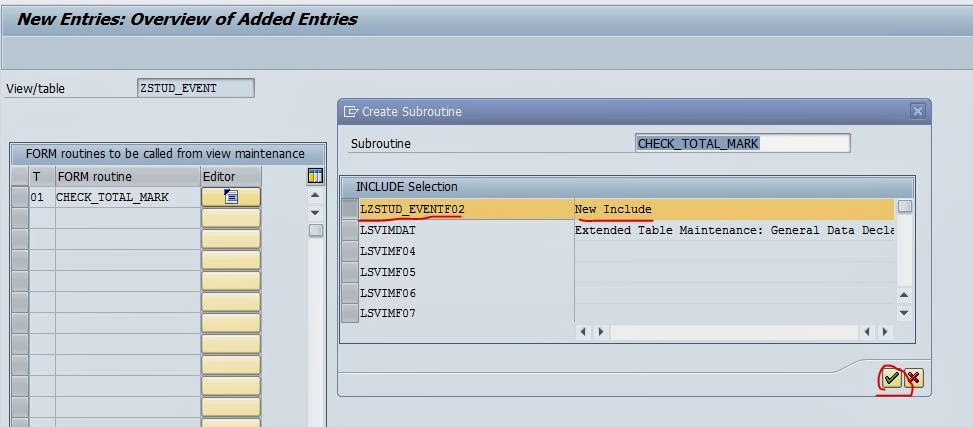This screenshot has height=427, width=973.
Task: Toggle row selector for CHECK_TOTAL_MARK entry
Action: (20, 197)
